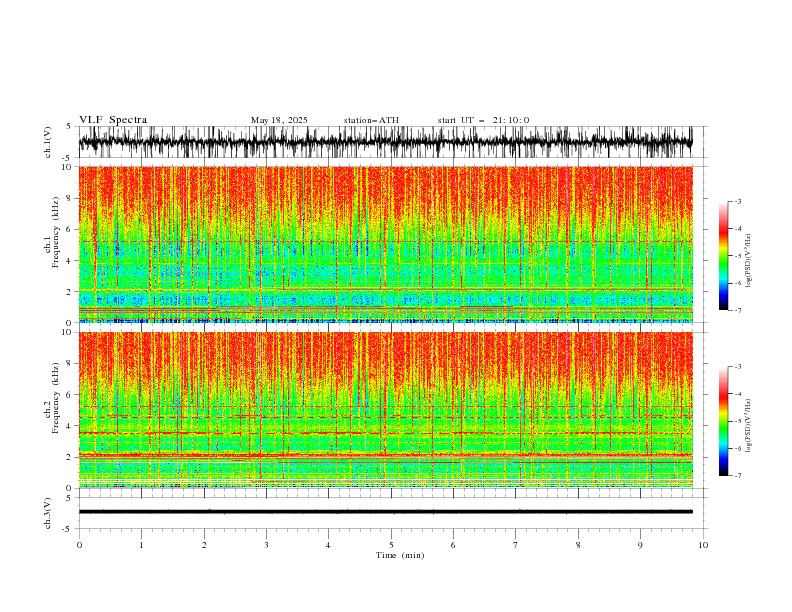Click the time axis tick label '3'

pyautogui.click(x=266, y=545)
